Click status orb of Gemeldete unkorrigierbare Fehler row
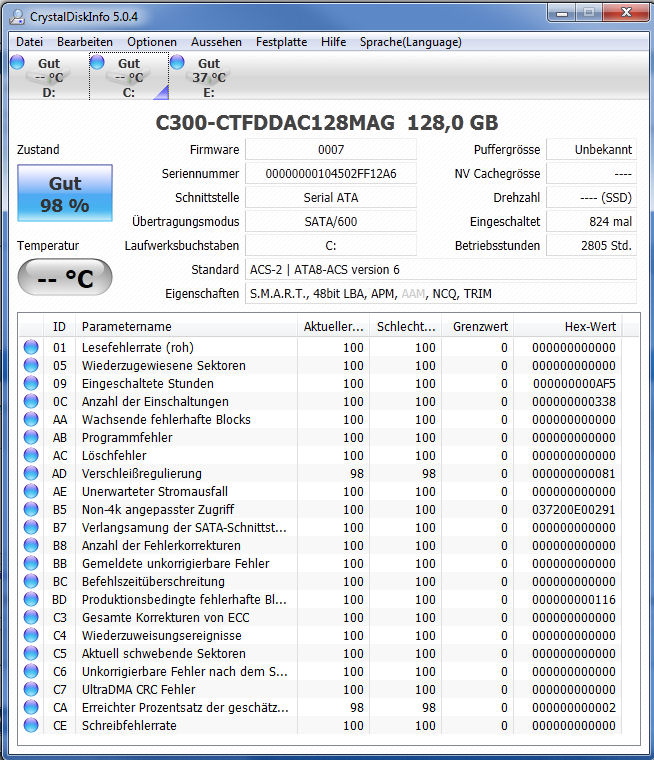 tap(31, 563)
